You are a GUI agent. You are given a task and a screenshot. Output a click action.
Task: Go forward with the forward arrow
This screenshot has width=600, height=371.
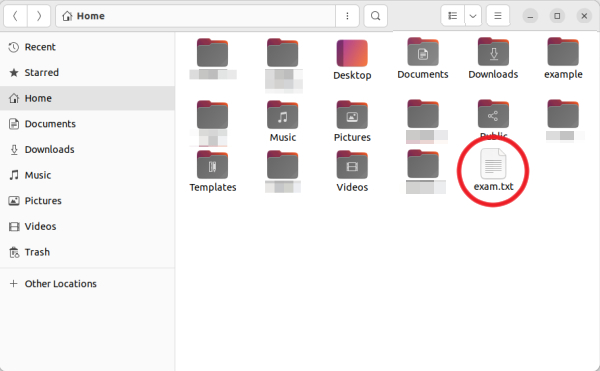39,16
